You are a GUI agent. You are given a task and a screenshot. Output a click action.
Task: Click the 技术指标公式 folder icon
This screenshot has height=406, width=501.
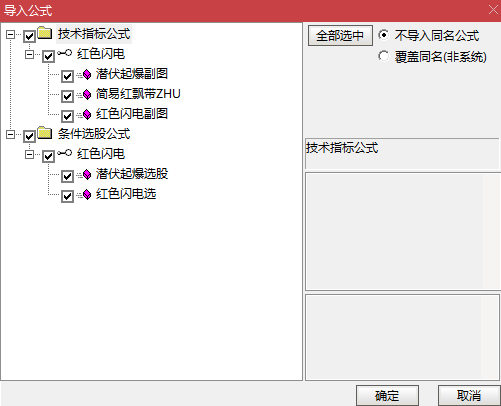(x=45, y=33)
